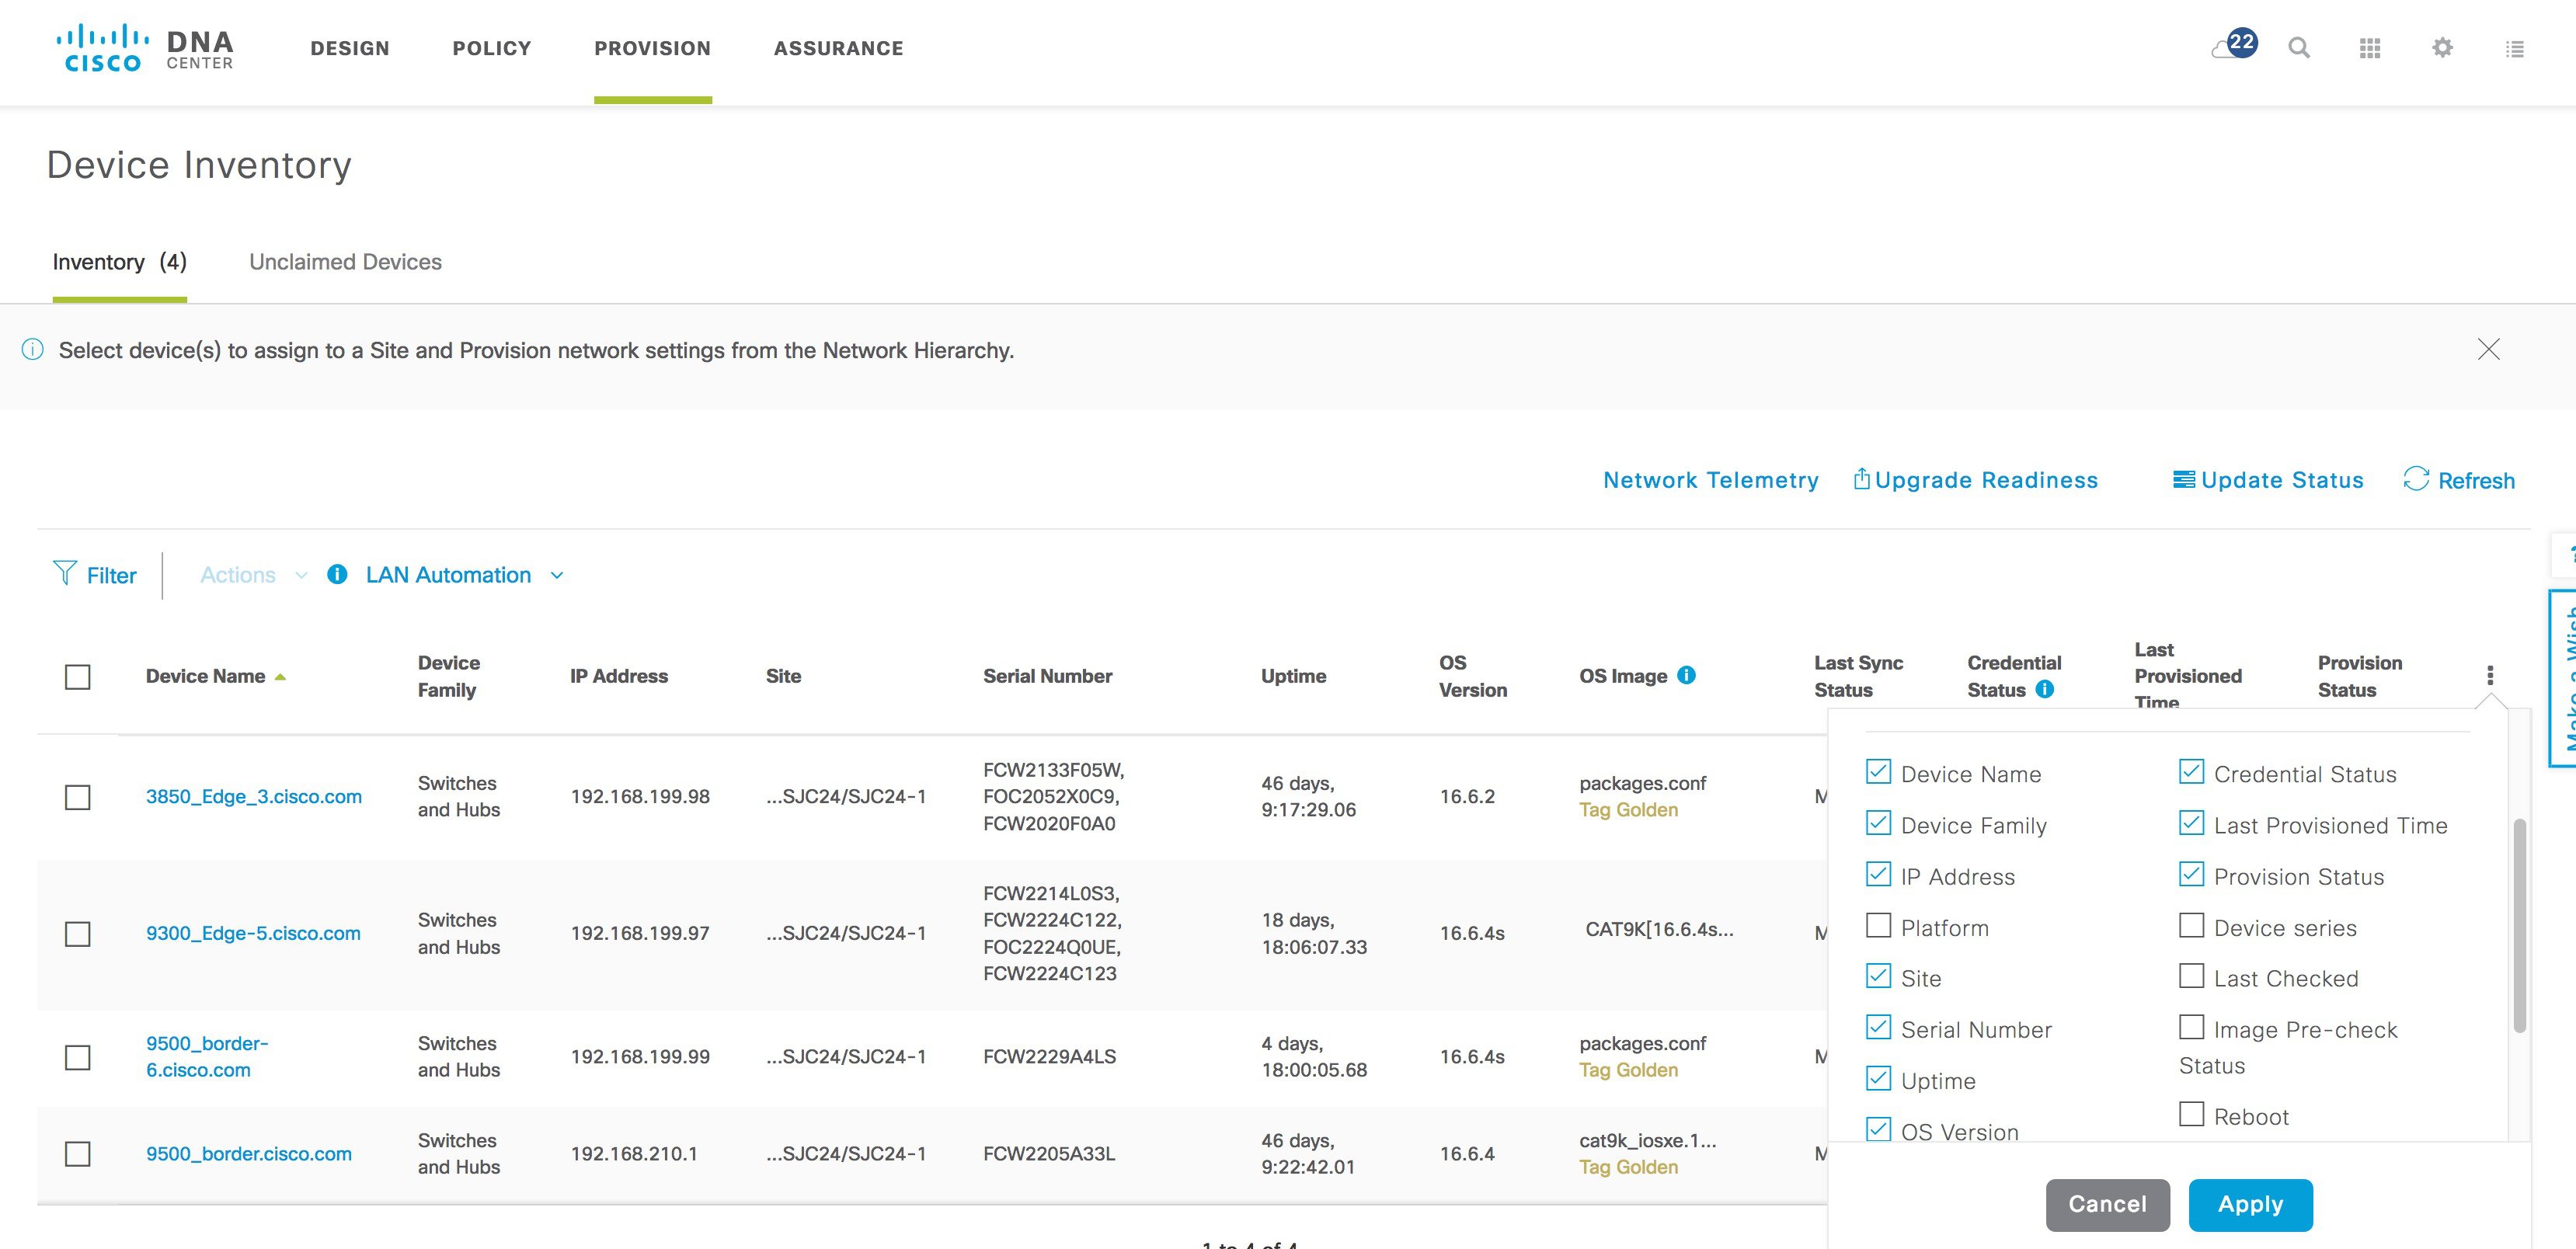Open cloud notifications icon showing 22
Image resolution: width=2576 pixels, height=1249 pixels.
click(x=2234, y=46)
